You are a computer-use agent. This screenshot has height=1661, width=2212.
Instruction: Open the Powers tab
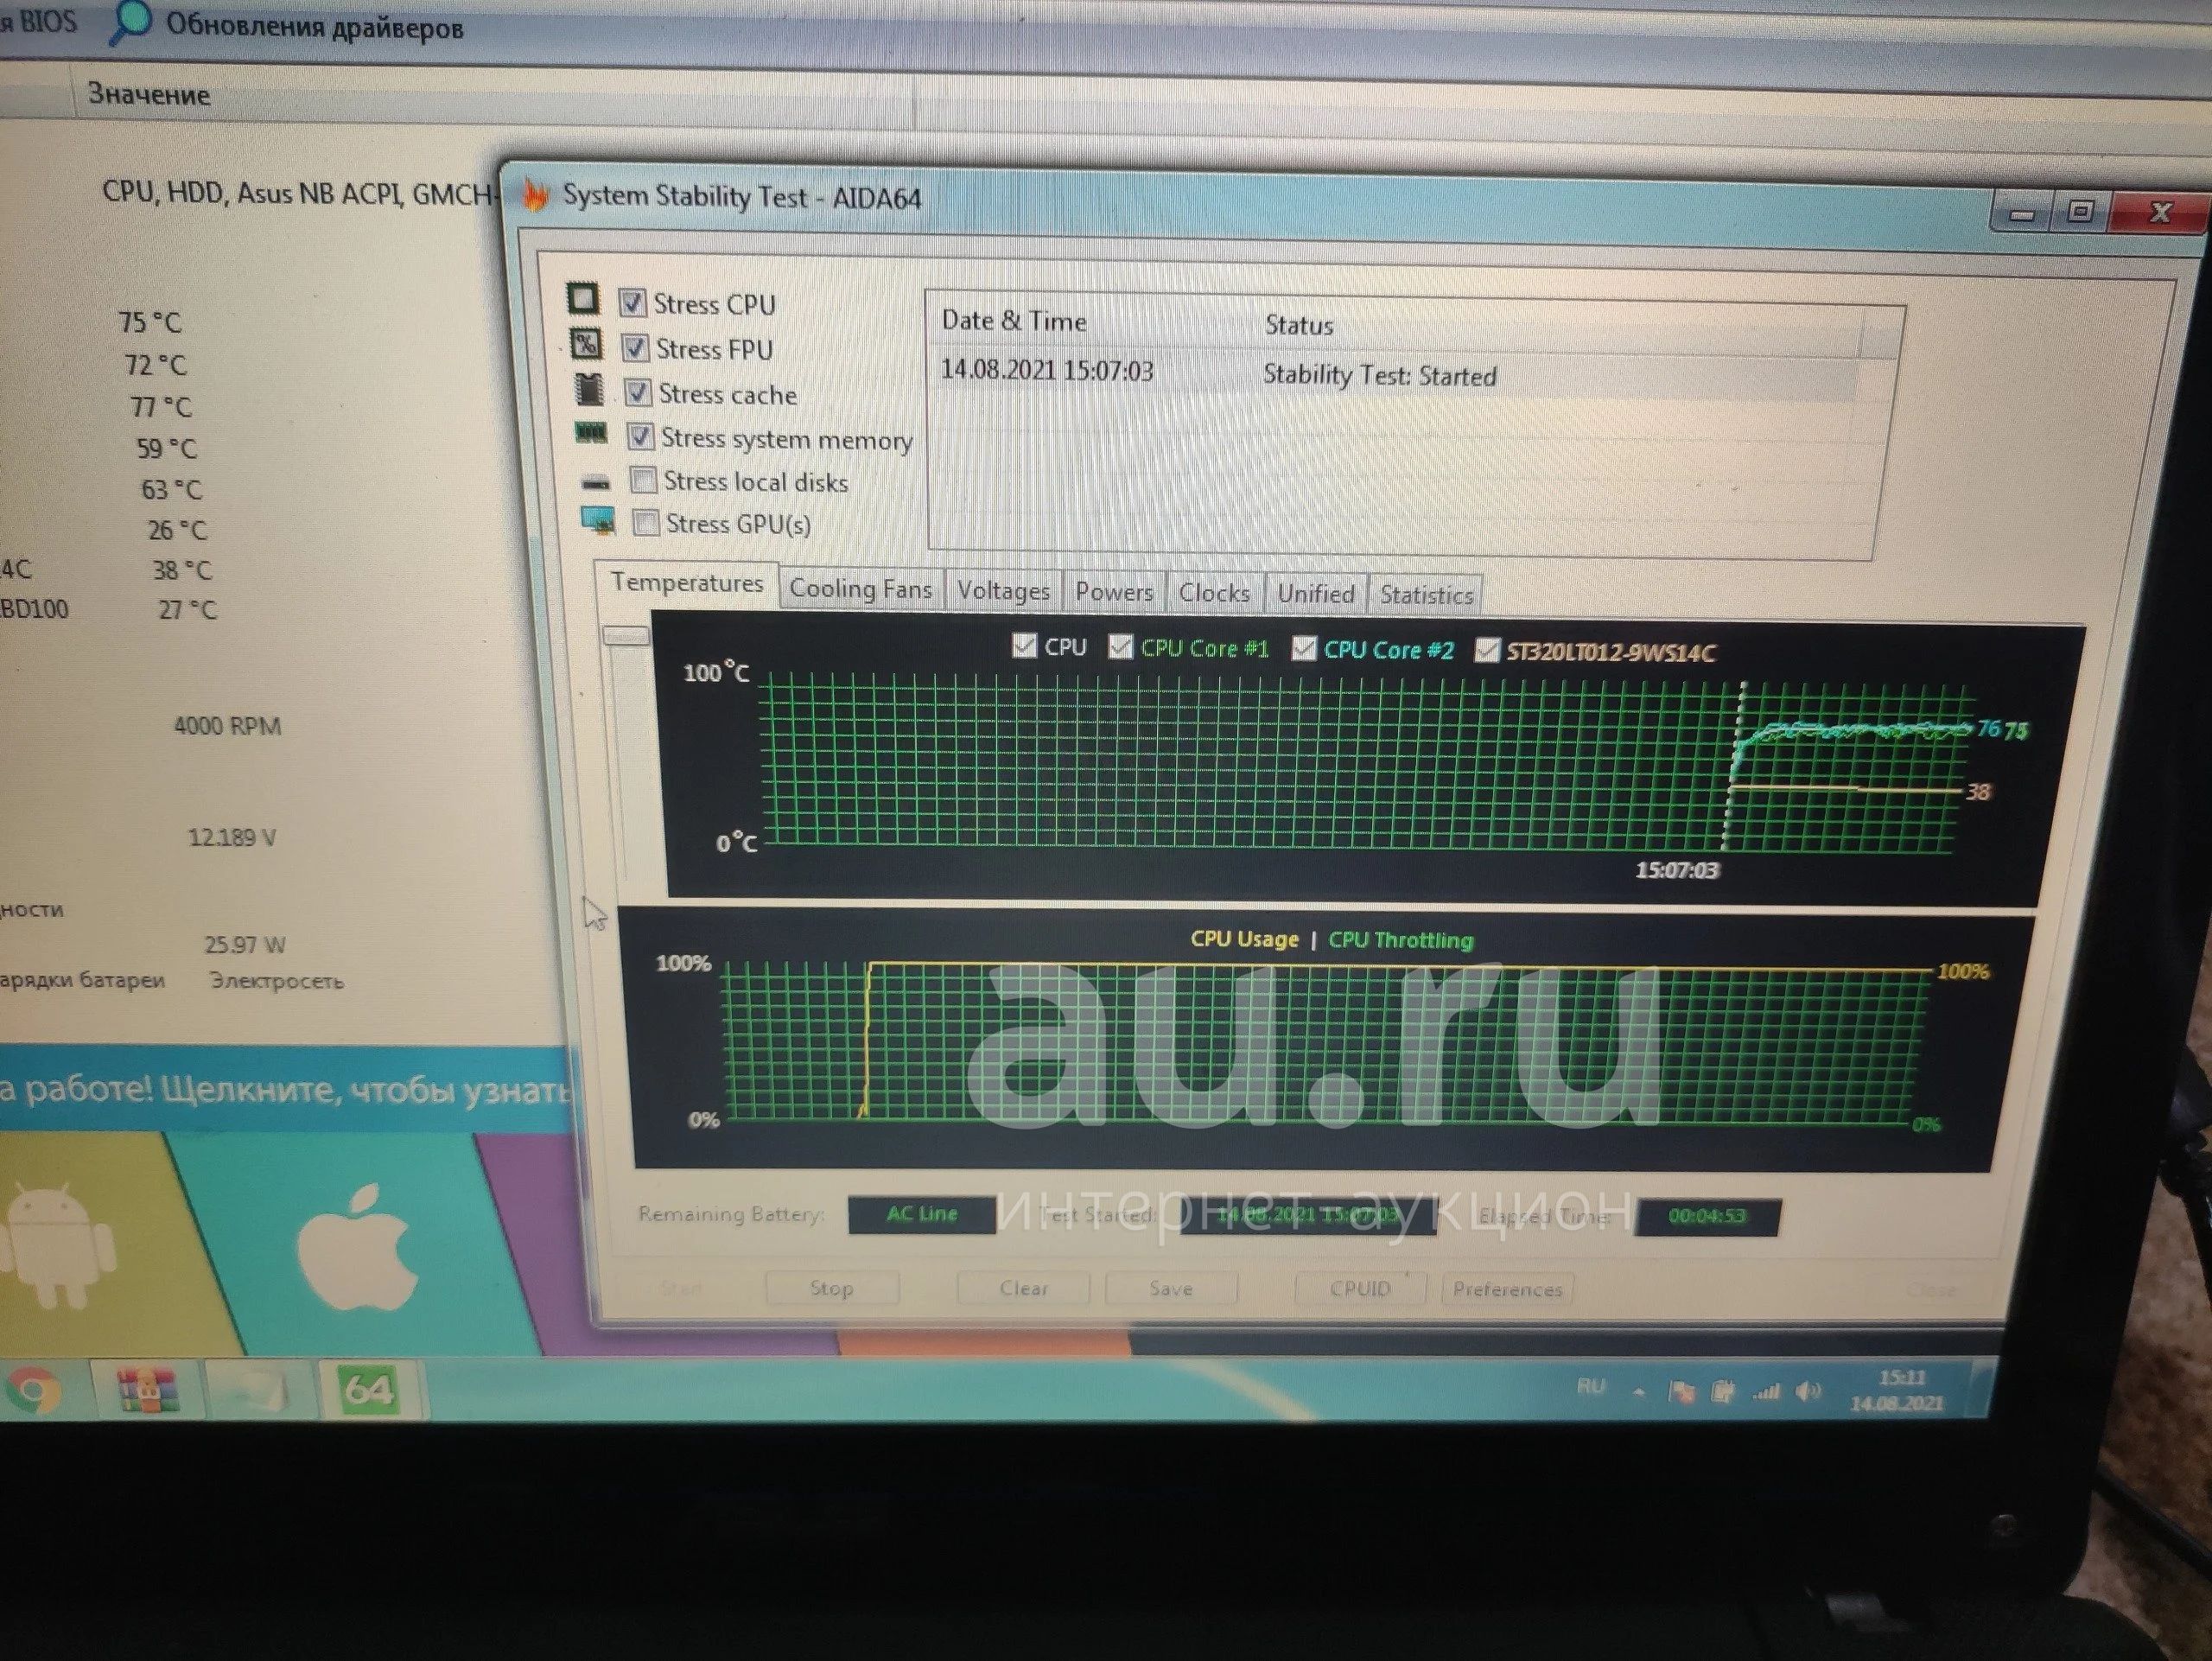[1114, 592]
